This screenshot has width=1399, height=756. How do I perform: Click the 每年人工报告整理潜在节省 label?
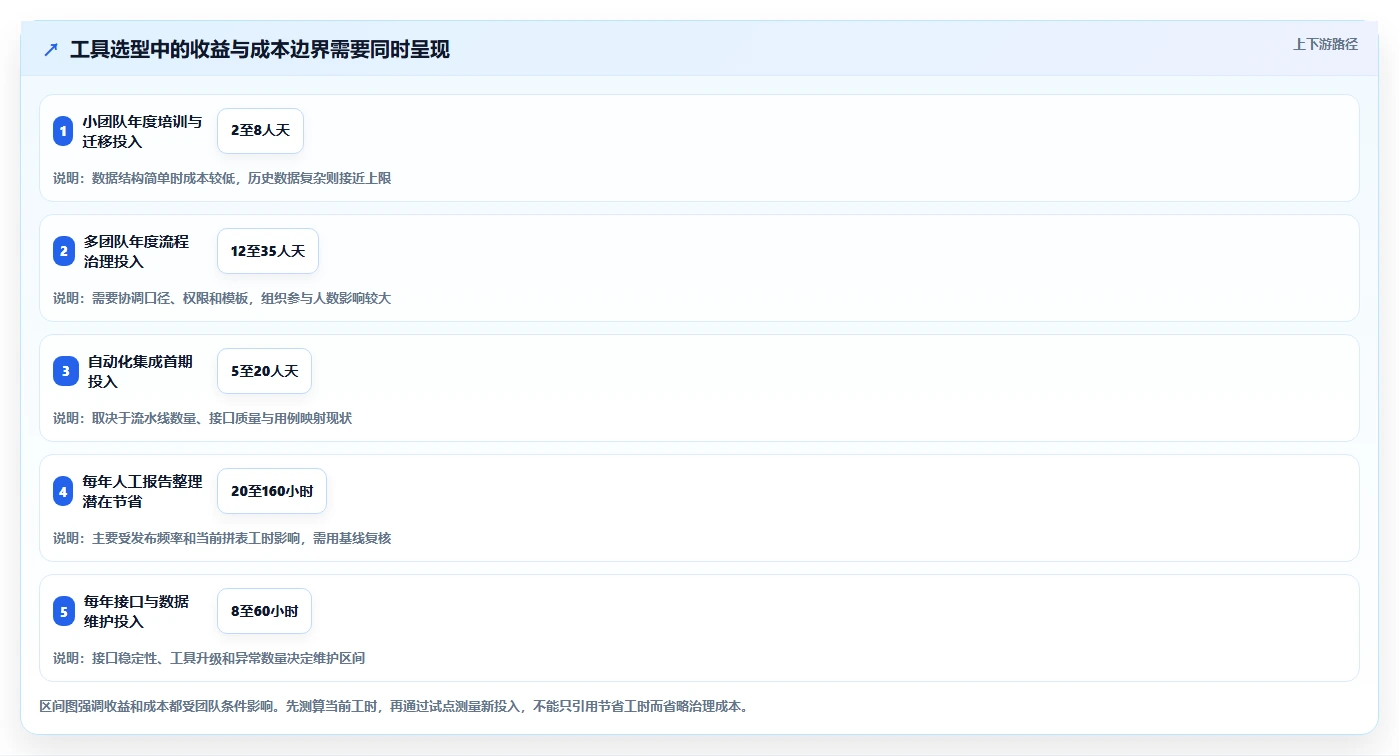pyautogui.click(x=143, y=491)
